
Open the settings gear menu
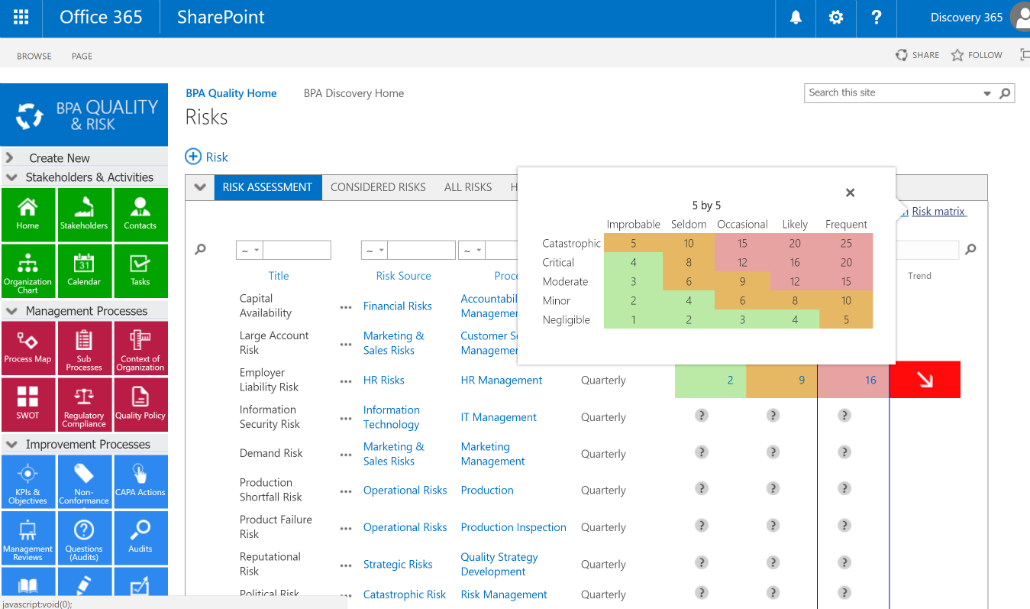(x=836, y=18)
